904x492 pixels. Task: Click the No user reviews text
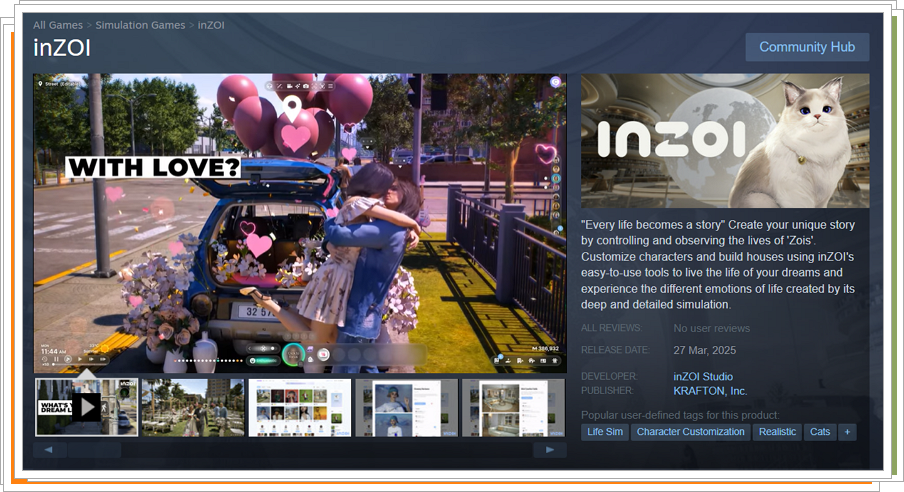coord(711,328)
